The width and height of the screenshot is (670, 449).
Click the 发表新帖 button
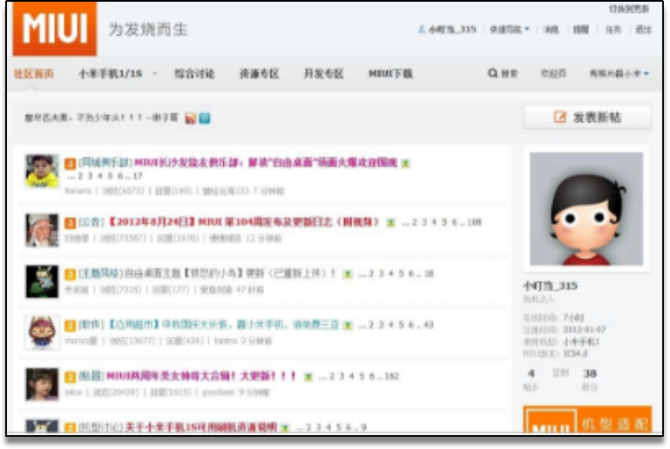587,117
